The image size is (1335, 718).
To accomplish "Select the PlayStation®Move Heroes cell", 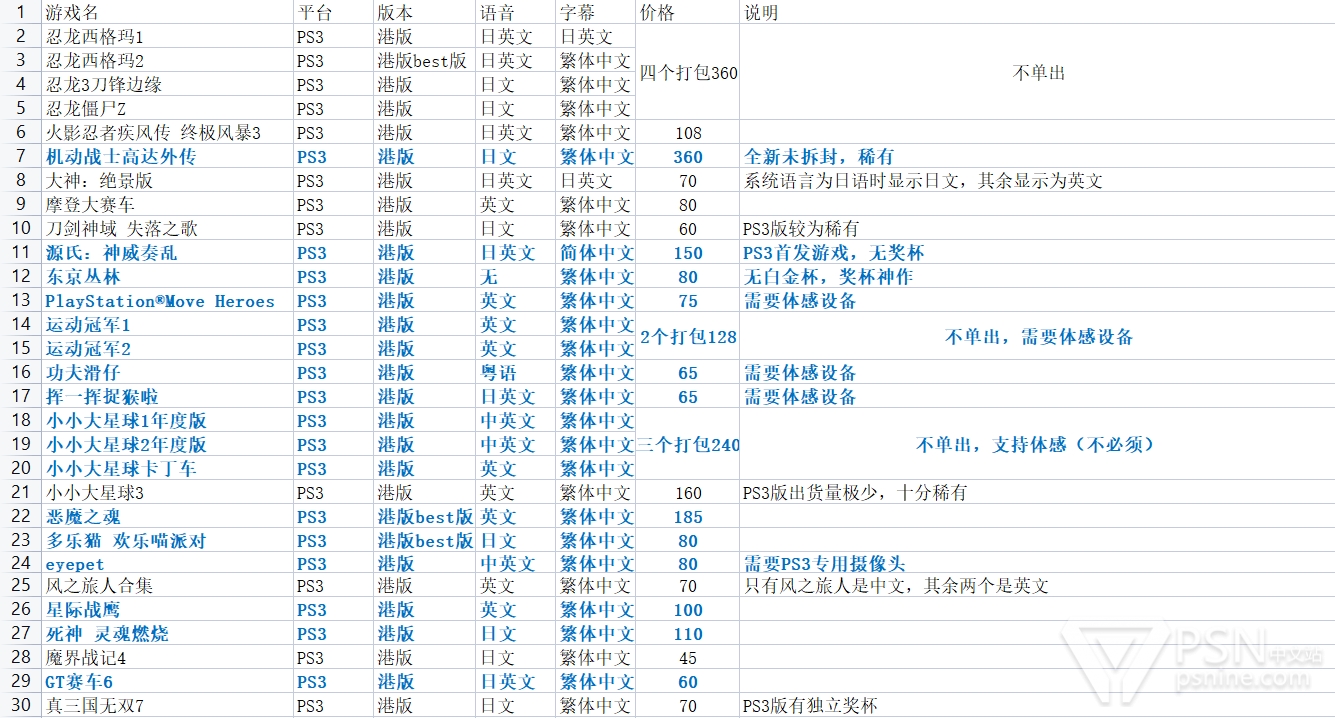I will click(168, 300).
